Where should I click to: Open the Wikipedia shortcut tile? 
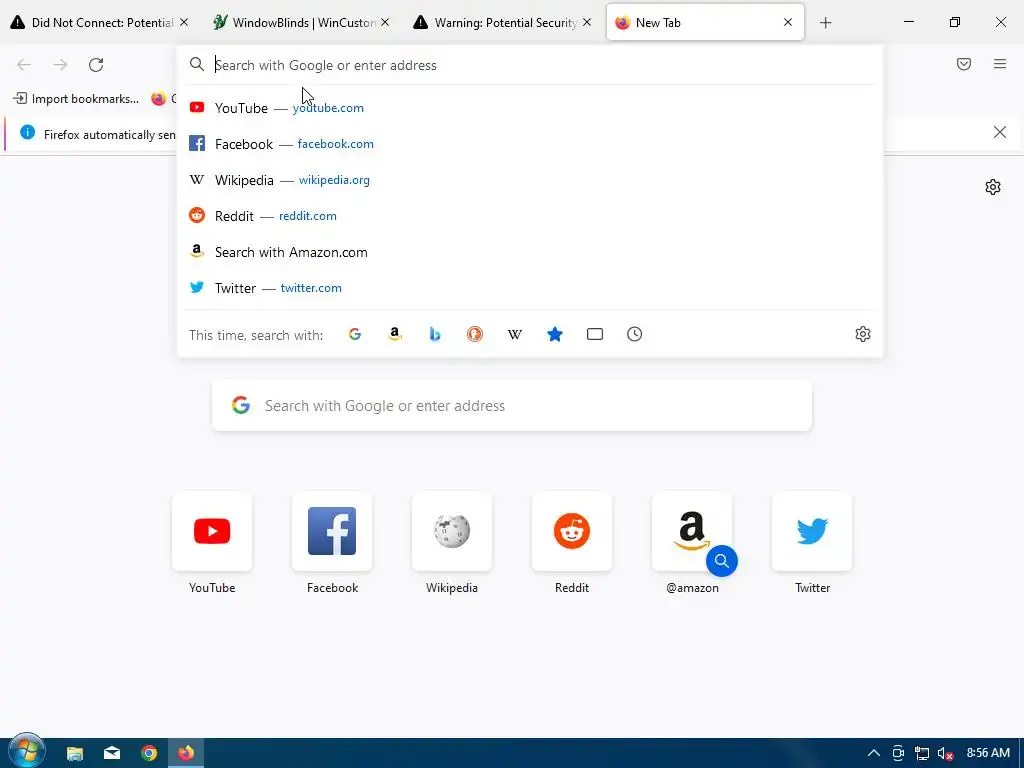pos(452,531)
